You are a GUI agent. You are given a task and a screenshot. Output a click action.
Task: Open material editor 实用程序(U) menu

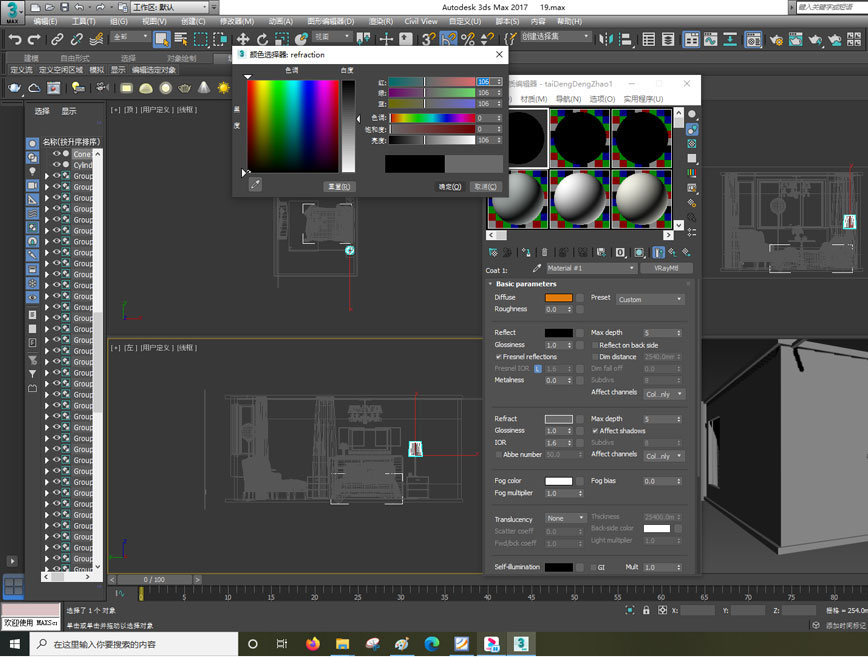coord(643,99)
